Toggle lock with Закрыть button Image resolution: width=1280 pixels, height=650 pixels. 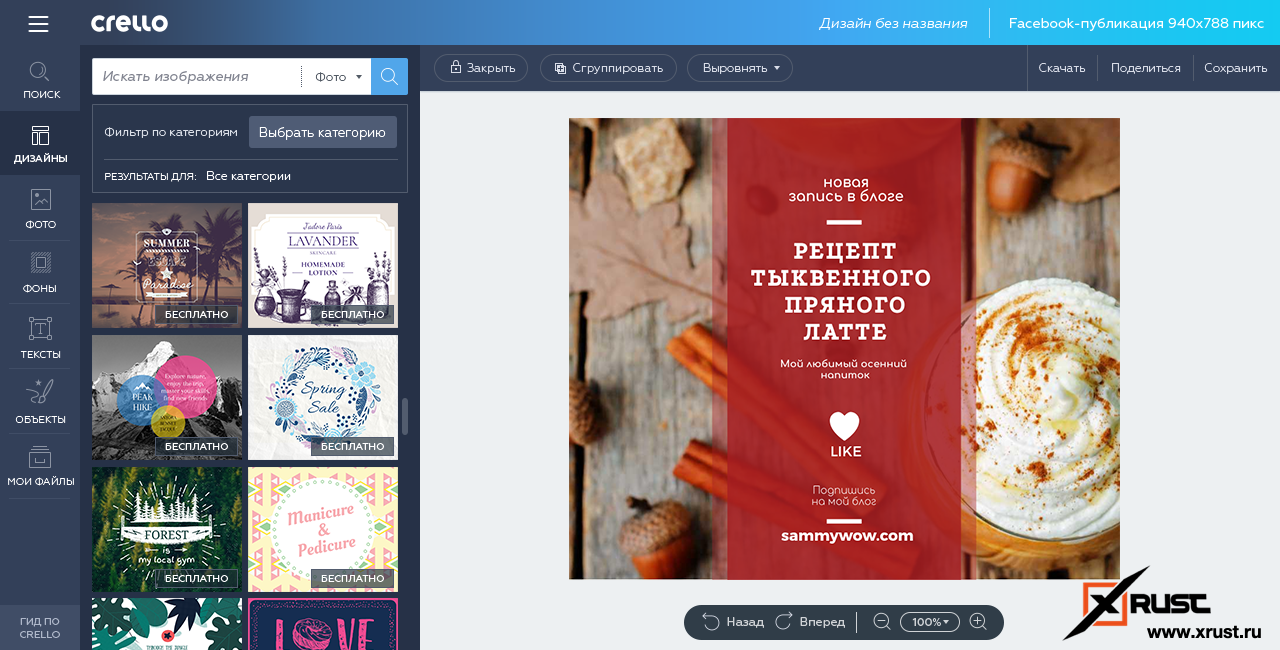pyautogui.click(x=481, y=68)
